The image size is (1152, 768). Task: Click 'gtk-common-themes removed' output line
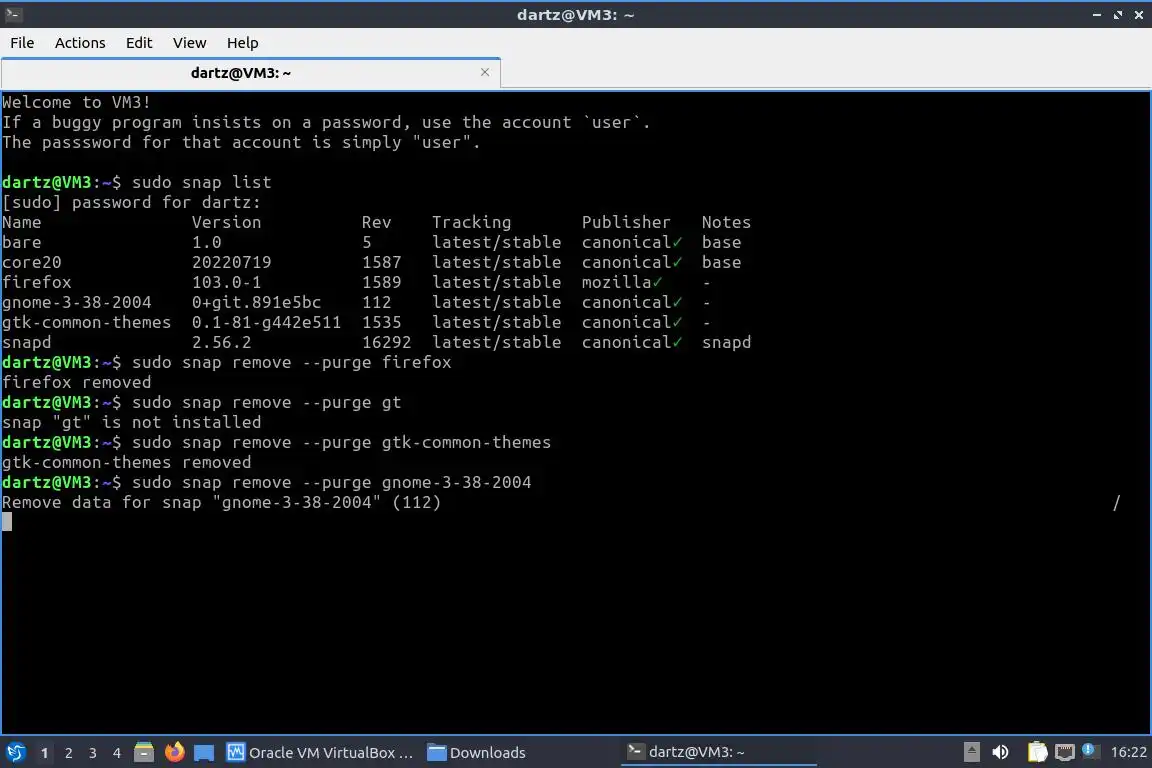[x=126, y=462]
